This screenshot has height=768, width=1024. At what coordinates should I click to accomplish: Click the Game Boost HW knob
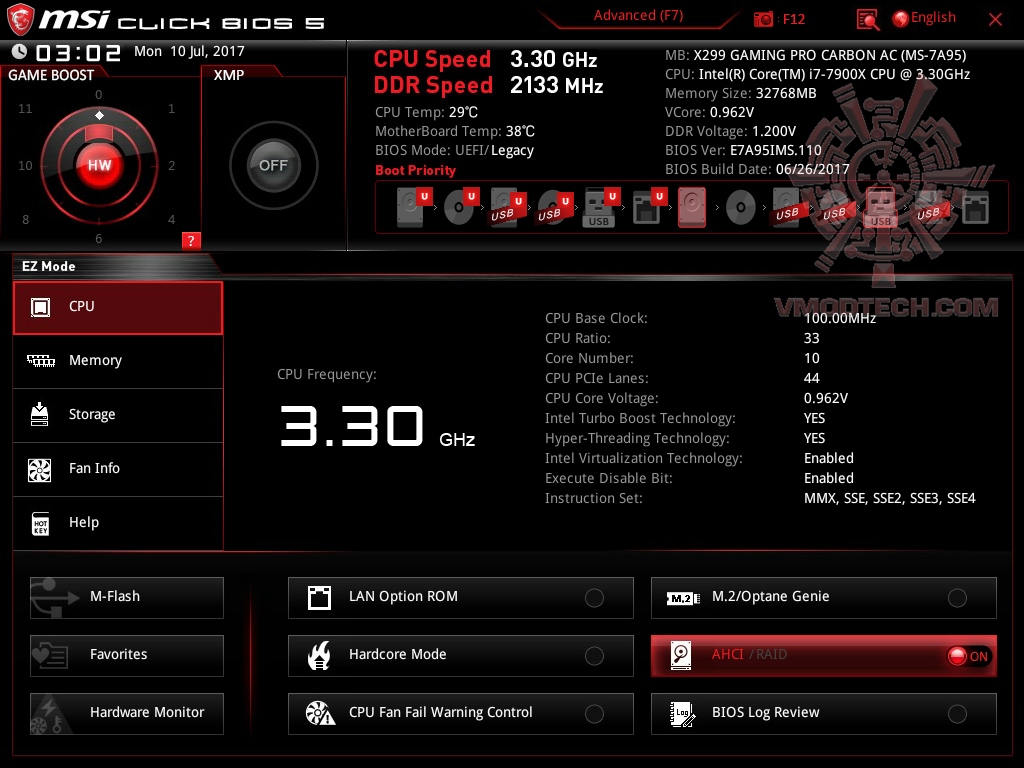(x=99, y=165)
